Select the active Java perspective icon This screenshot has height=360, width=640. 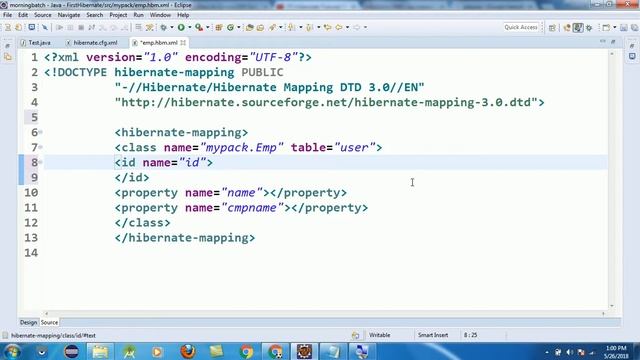pyautogui.click(x=578, y=27)
